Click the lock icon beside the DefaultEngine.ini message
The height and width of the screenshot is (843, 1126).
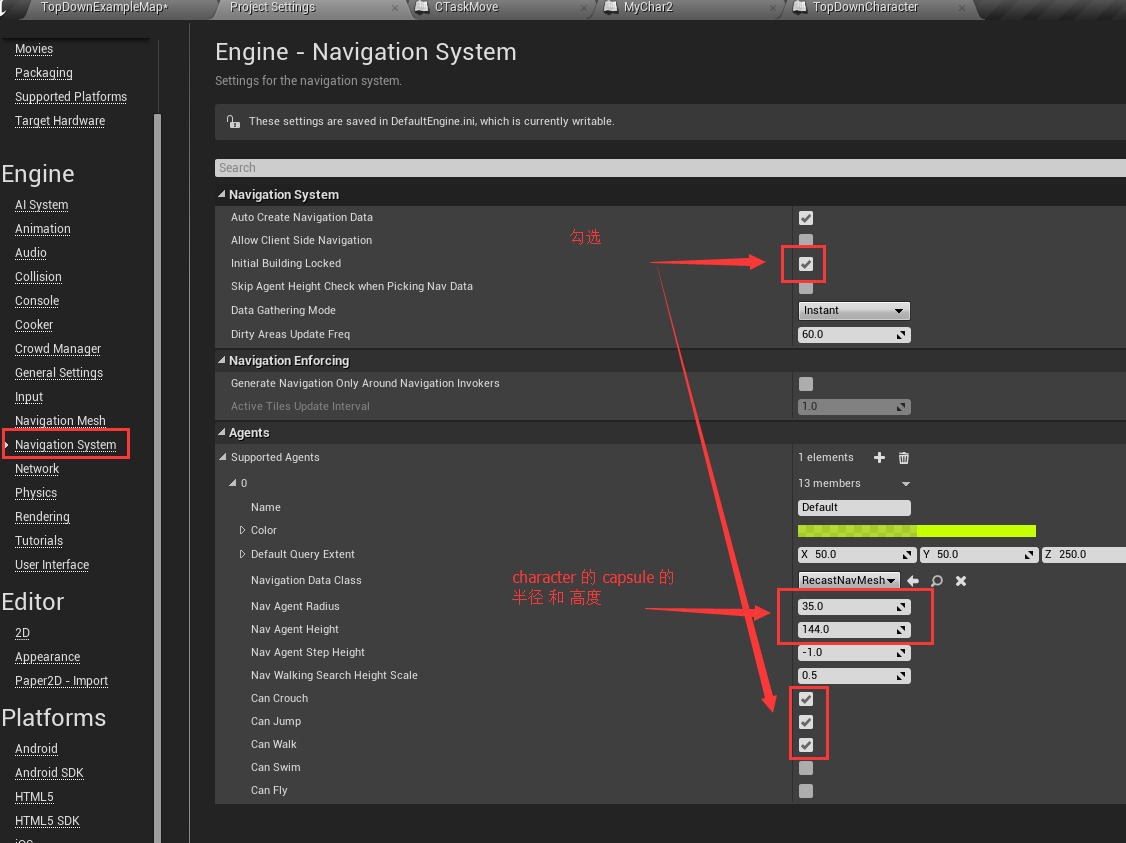point(233,121)
